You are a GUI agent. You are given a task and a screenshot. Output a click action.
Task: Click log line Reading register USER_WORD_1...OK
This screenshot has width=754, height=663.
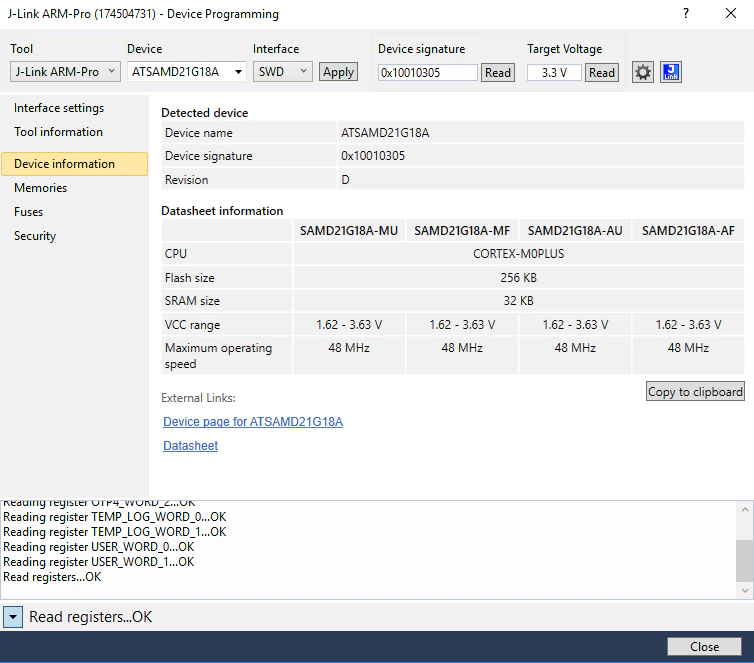[99, 562]
